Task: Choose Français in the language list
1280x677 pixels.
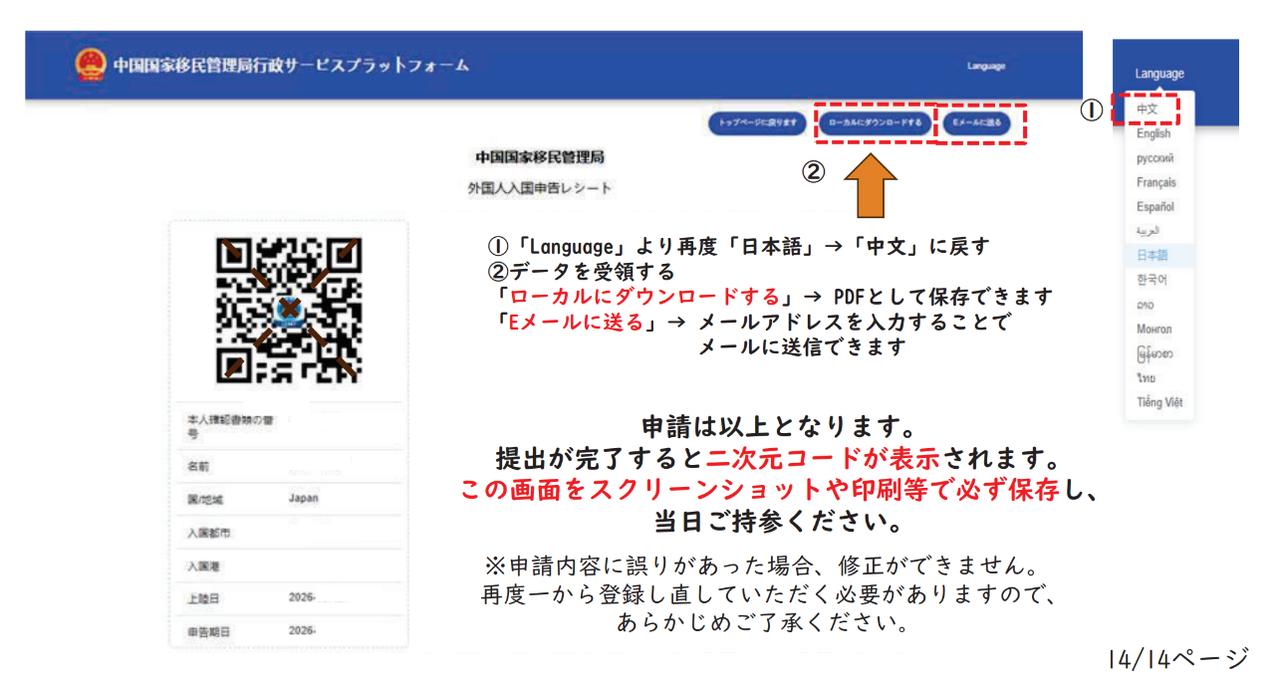Action: pyautogui.click(x=1156, y=182)
